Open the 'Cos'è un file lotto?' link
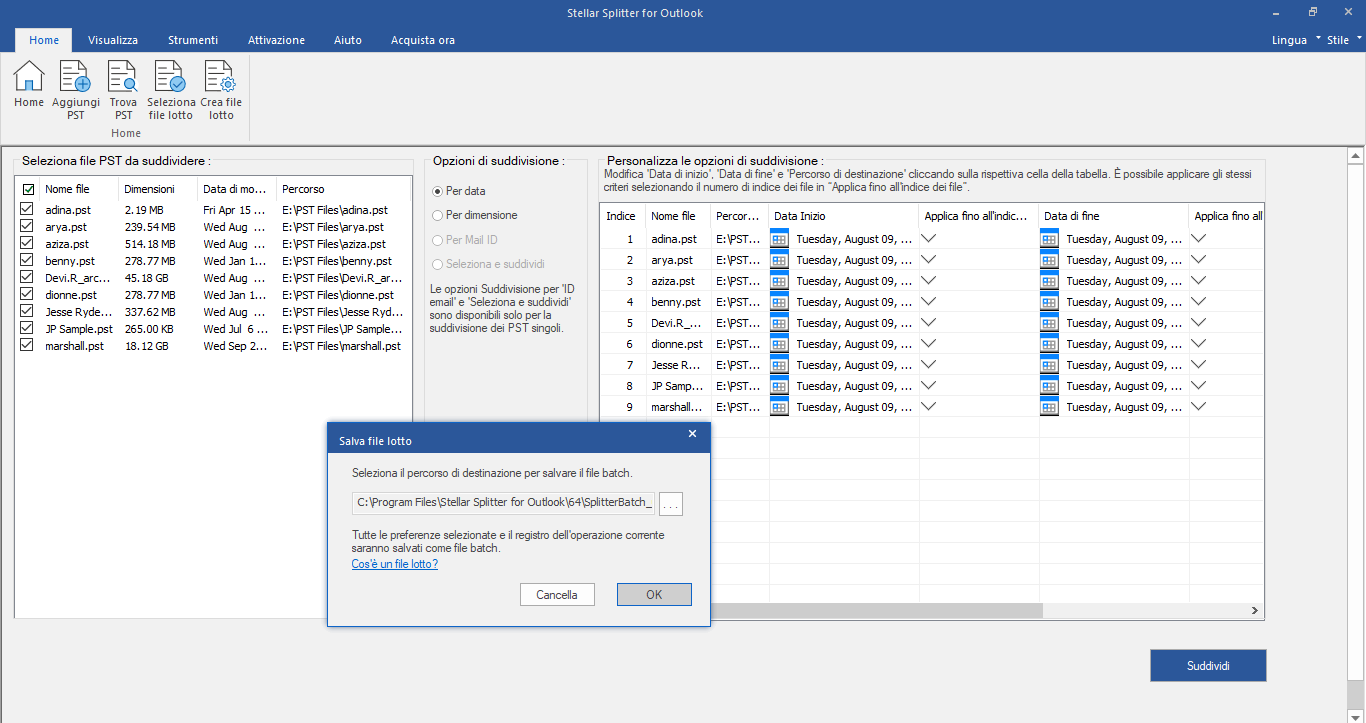This screenshot has width=1366, height=723. [x=395, y=564]
